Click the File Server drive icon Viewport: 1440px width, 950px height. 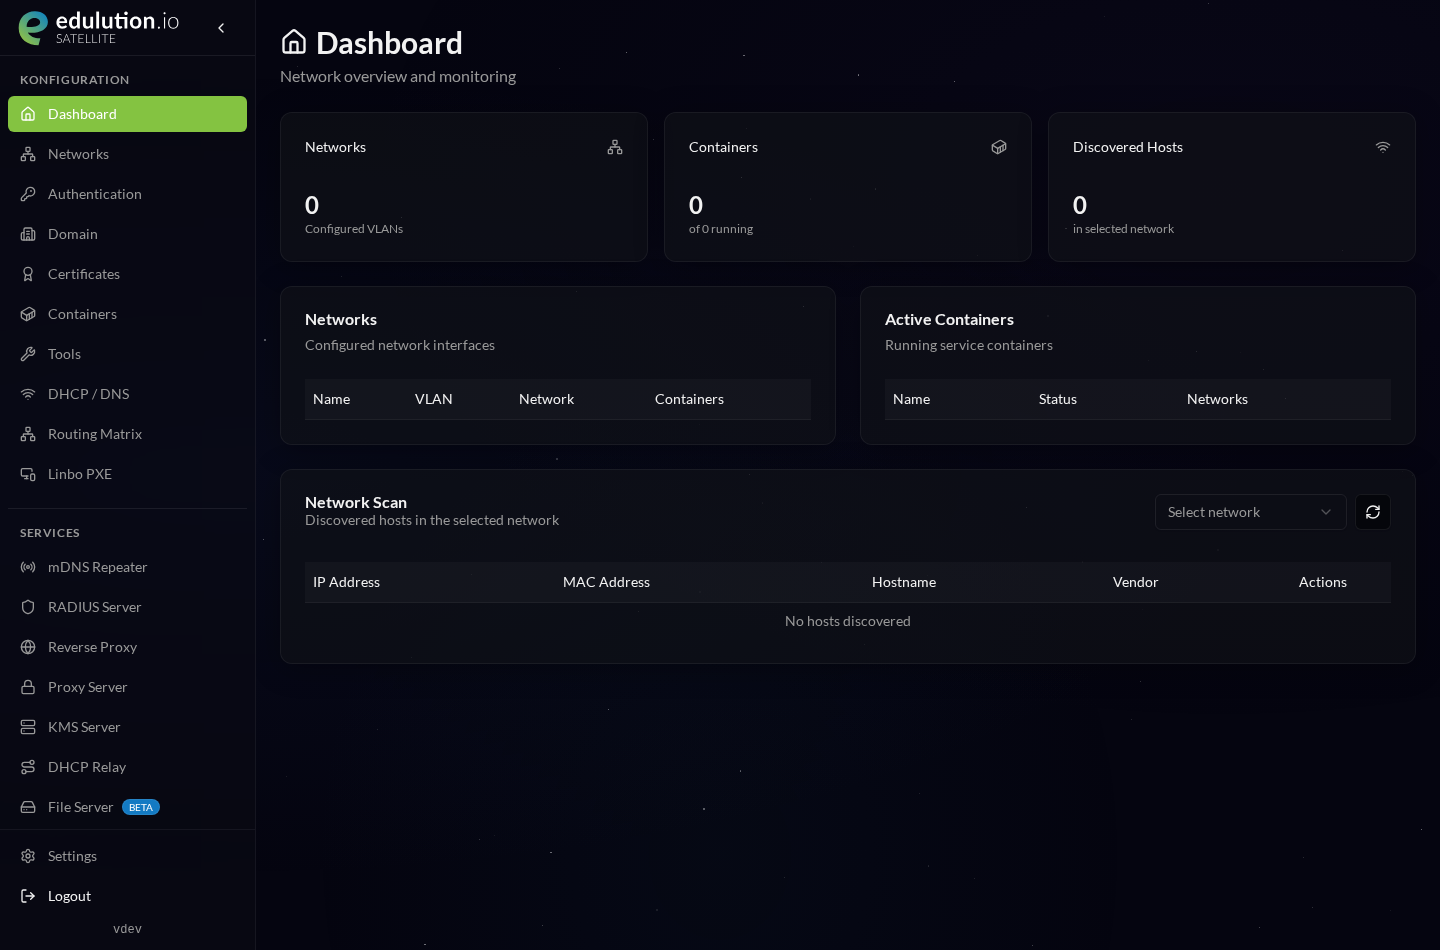[x=28, y=807]
